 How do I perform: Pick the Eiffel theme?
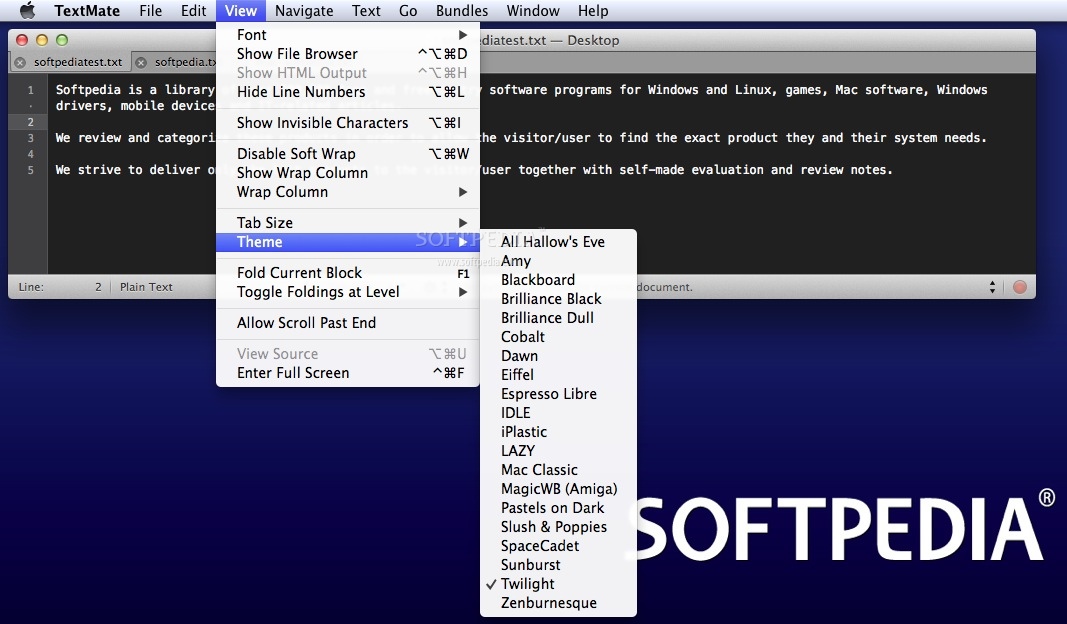558,375
